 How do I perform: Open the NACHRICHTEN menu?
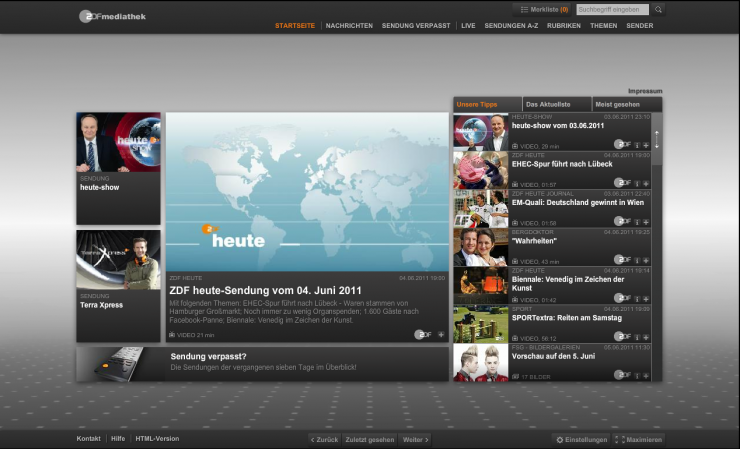349,25
